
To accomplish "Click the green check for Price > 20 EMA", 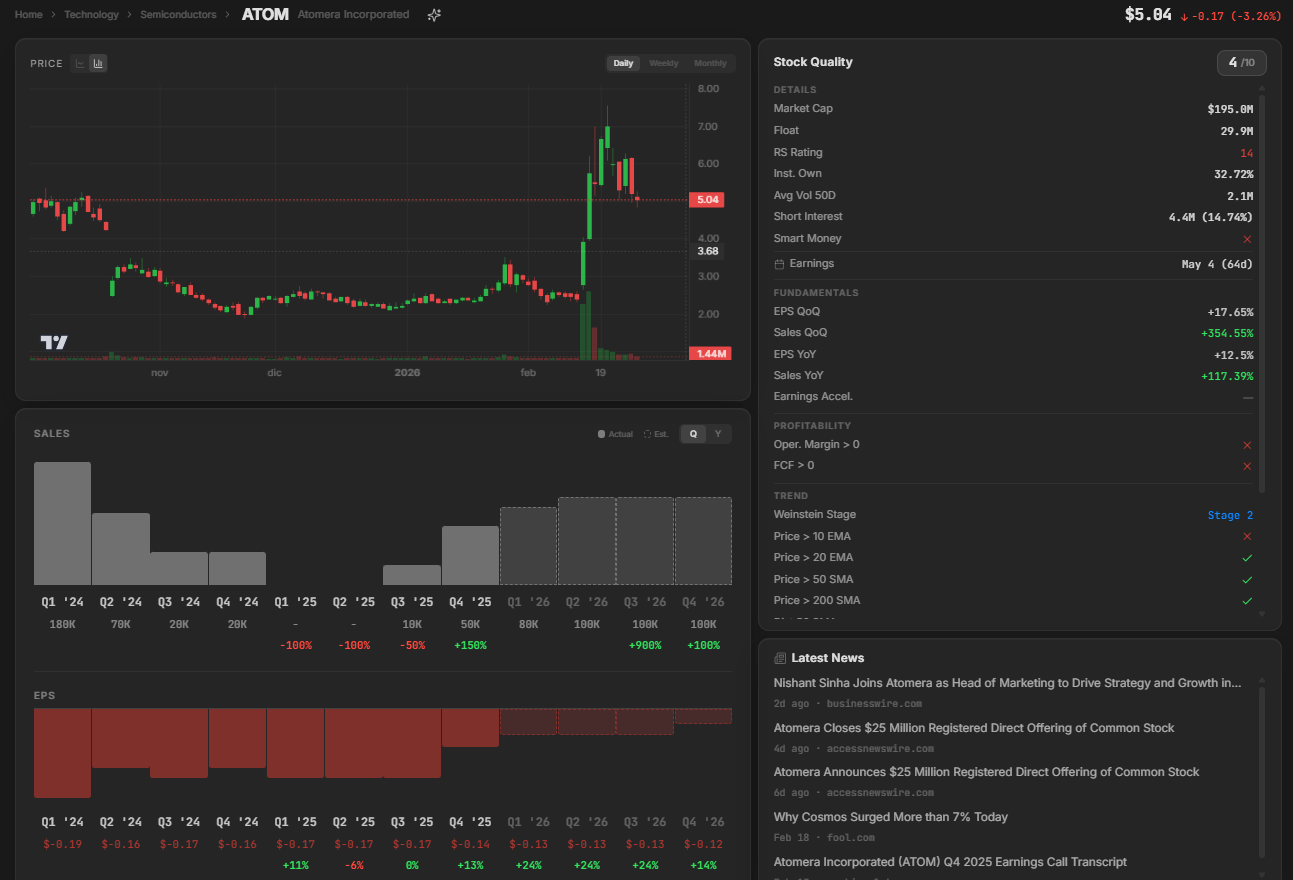I will (1247, 558).
